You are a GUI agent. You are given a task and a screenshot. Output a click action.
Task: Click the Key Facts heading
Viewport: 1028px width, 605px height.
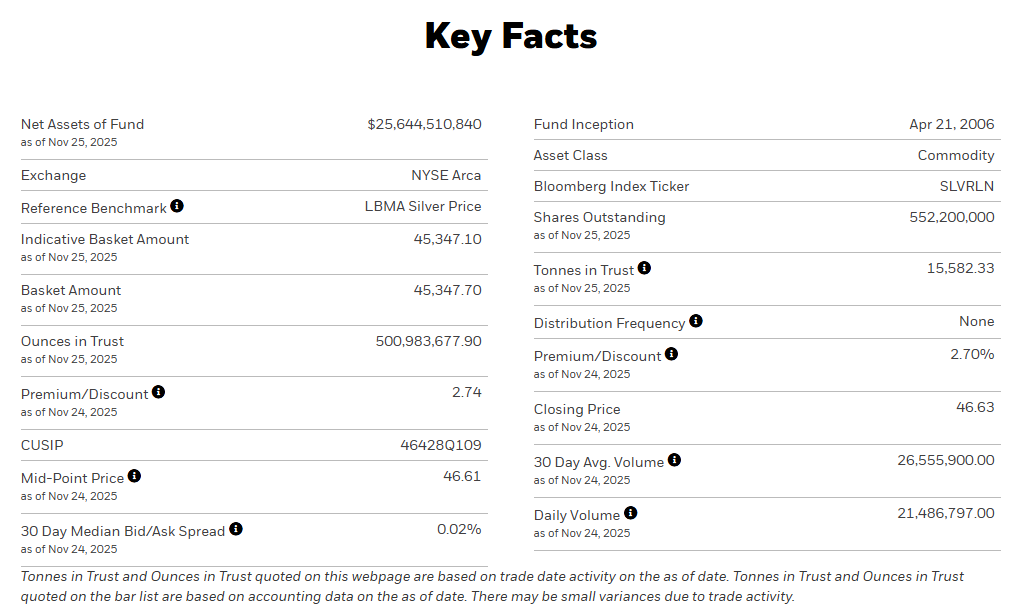click(511, 37)
